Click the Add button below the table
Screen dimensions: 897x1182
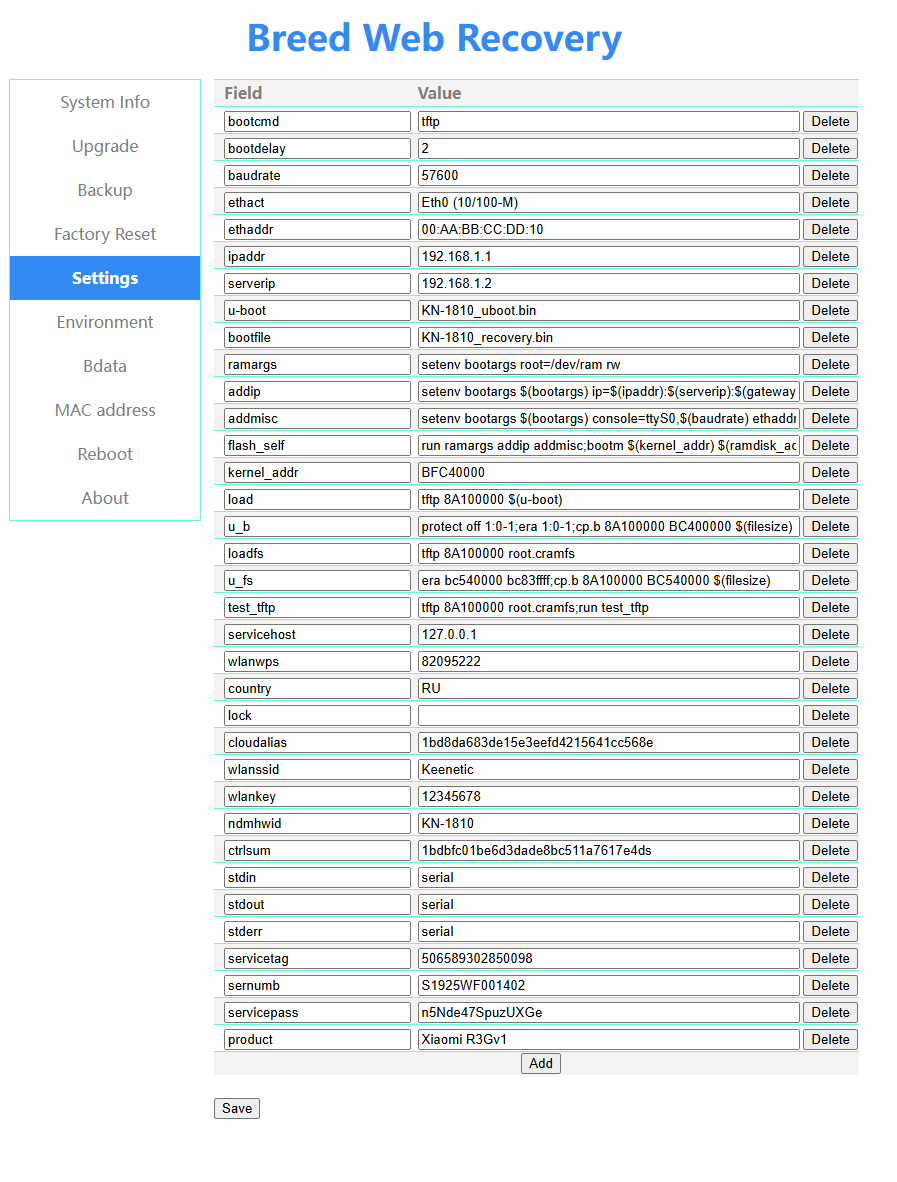(x=540, y=1063)
